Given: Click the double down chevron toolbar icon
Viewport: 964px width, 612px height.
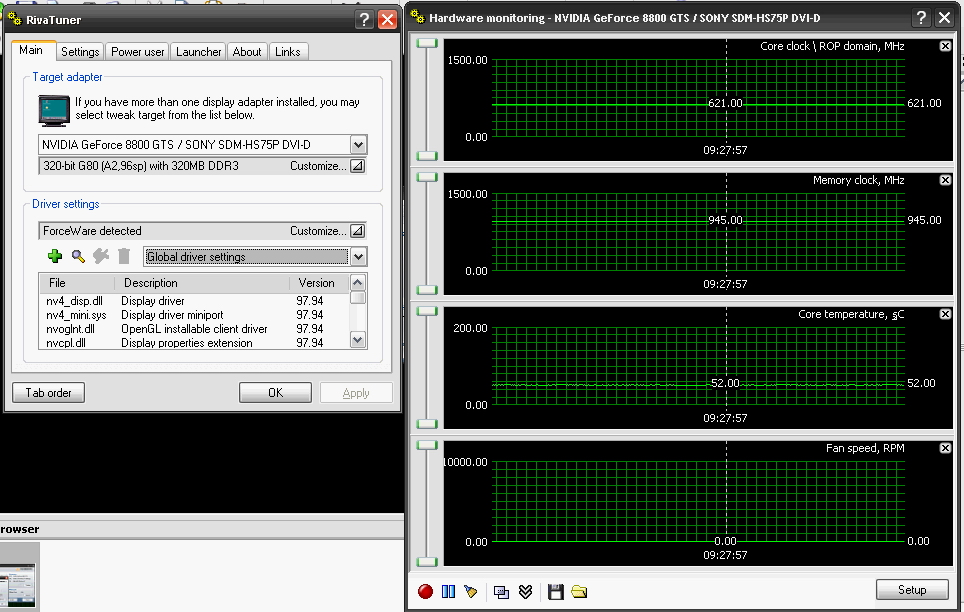Looking at the screenshot, I should coord(525,592).
